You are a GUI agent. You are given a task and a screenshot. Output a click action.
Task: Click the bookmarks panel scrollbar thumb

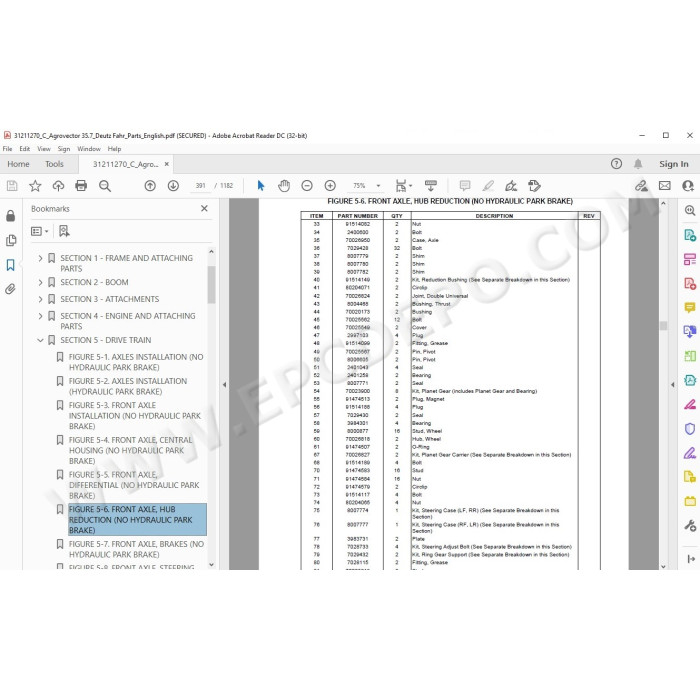[212, 285]
